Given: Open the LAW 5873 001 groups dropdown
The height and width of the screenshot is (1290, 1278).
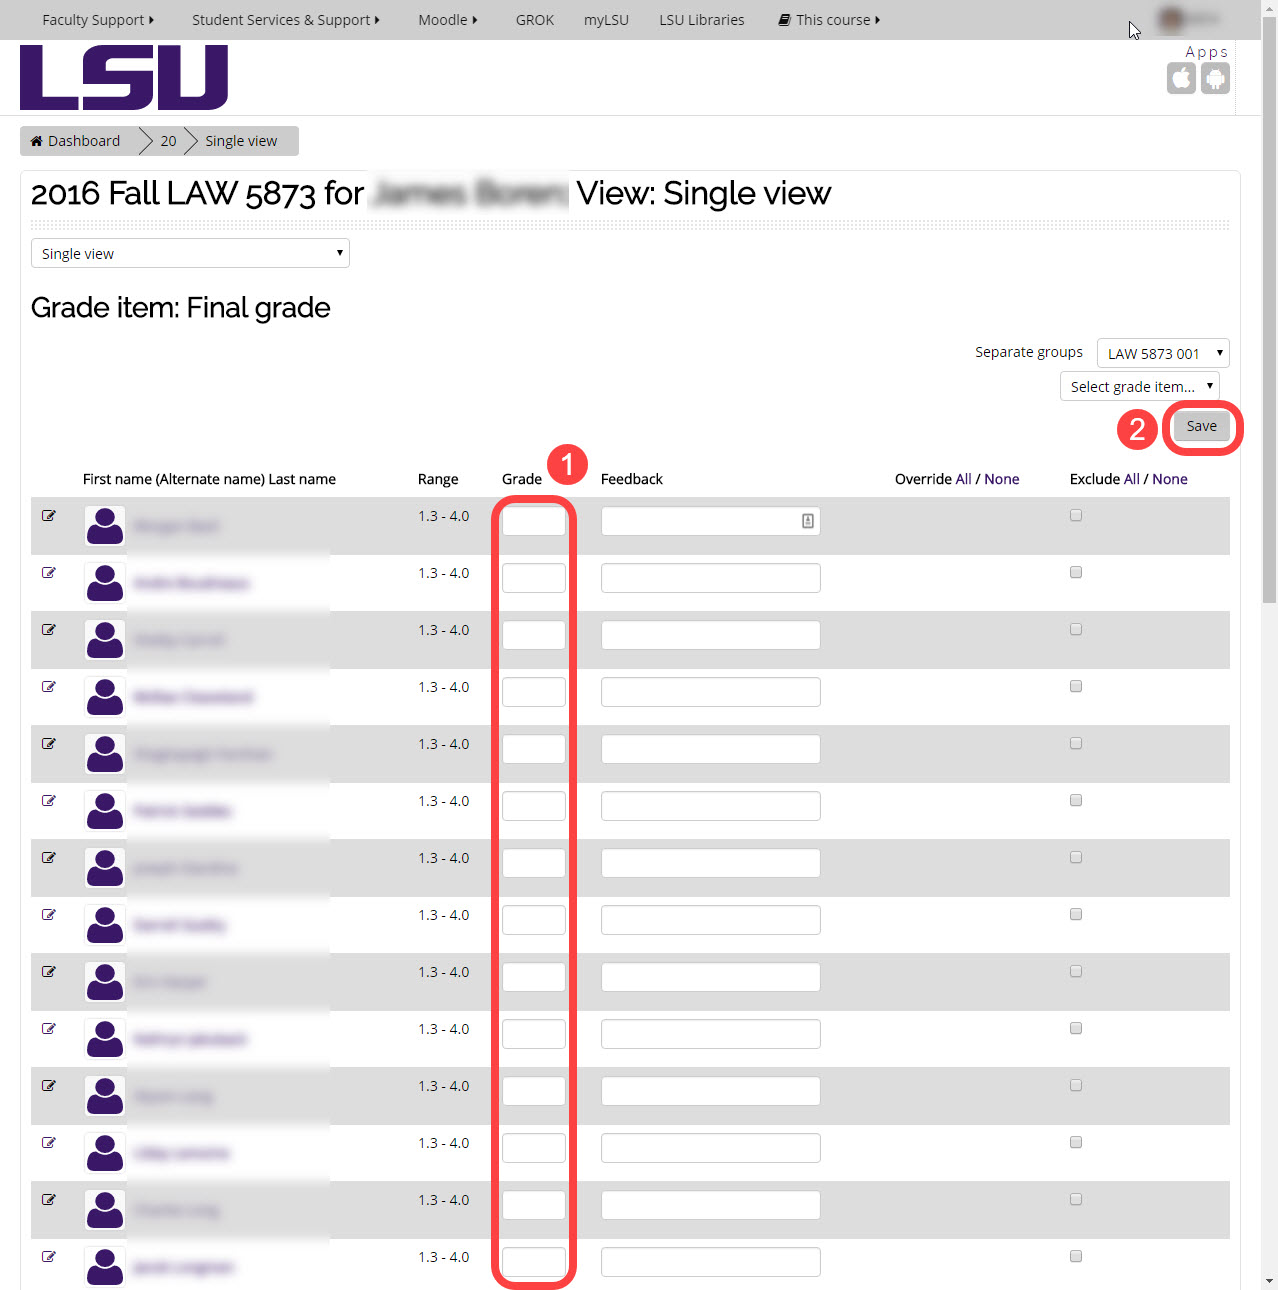Looking at the screenshot, I should point(1163,352).
